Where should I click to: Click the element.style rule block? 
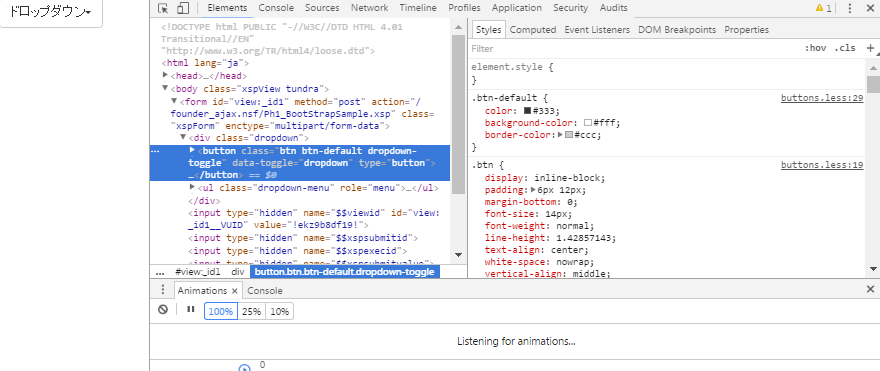[667, 74]
